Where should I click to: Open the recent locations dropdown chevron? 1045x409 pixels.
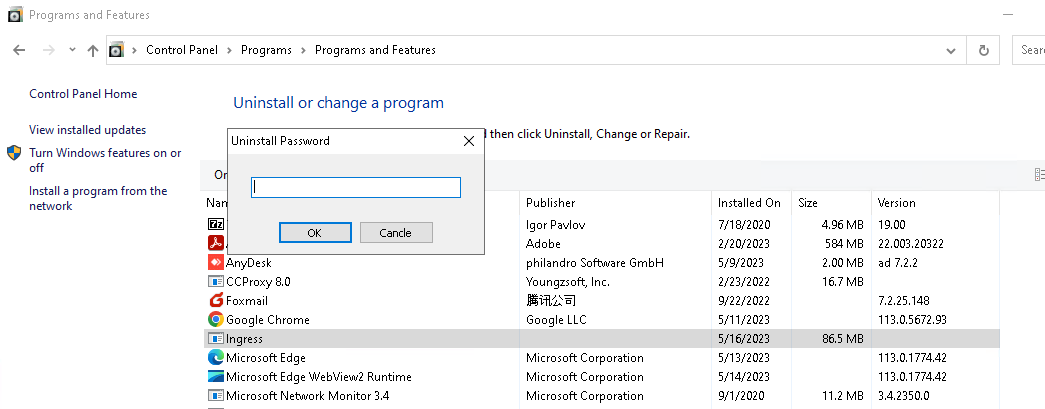point(72,50)
